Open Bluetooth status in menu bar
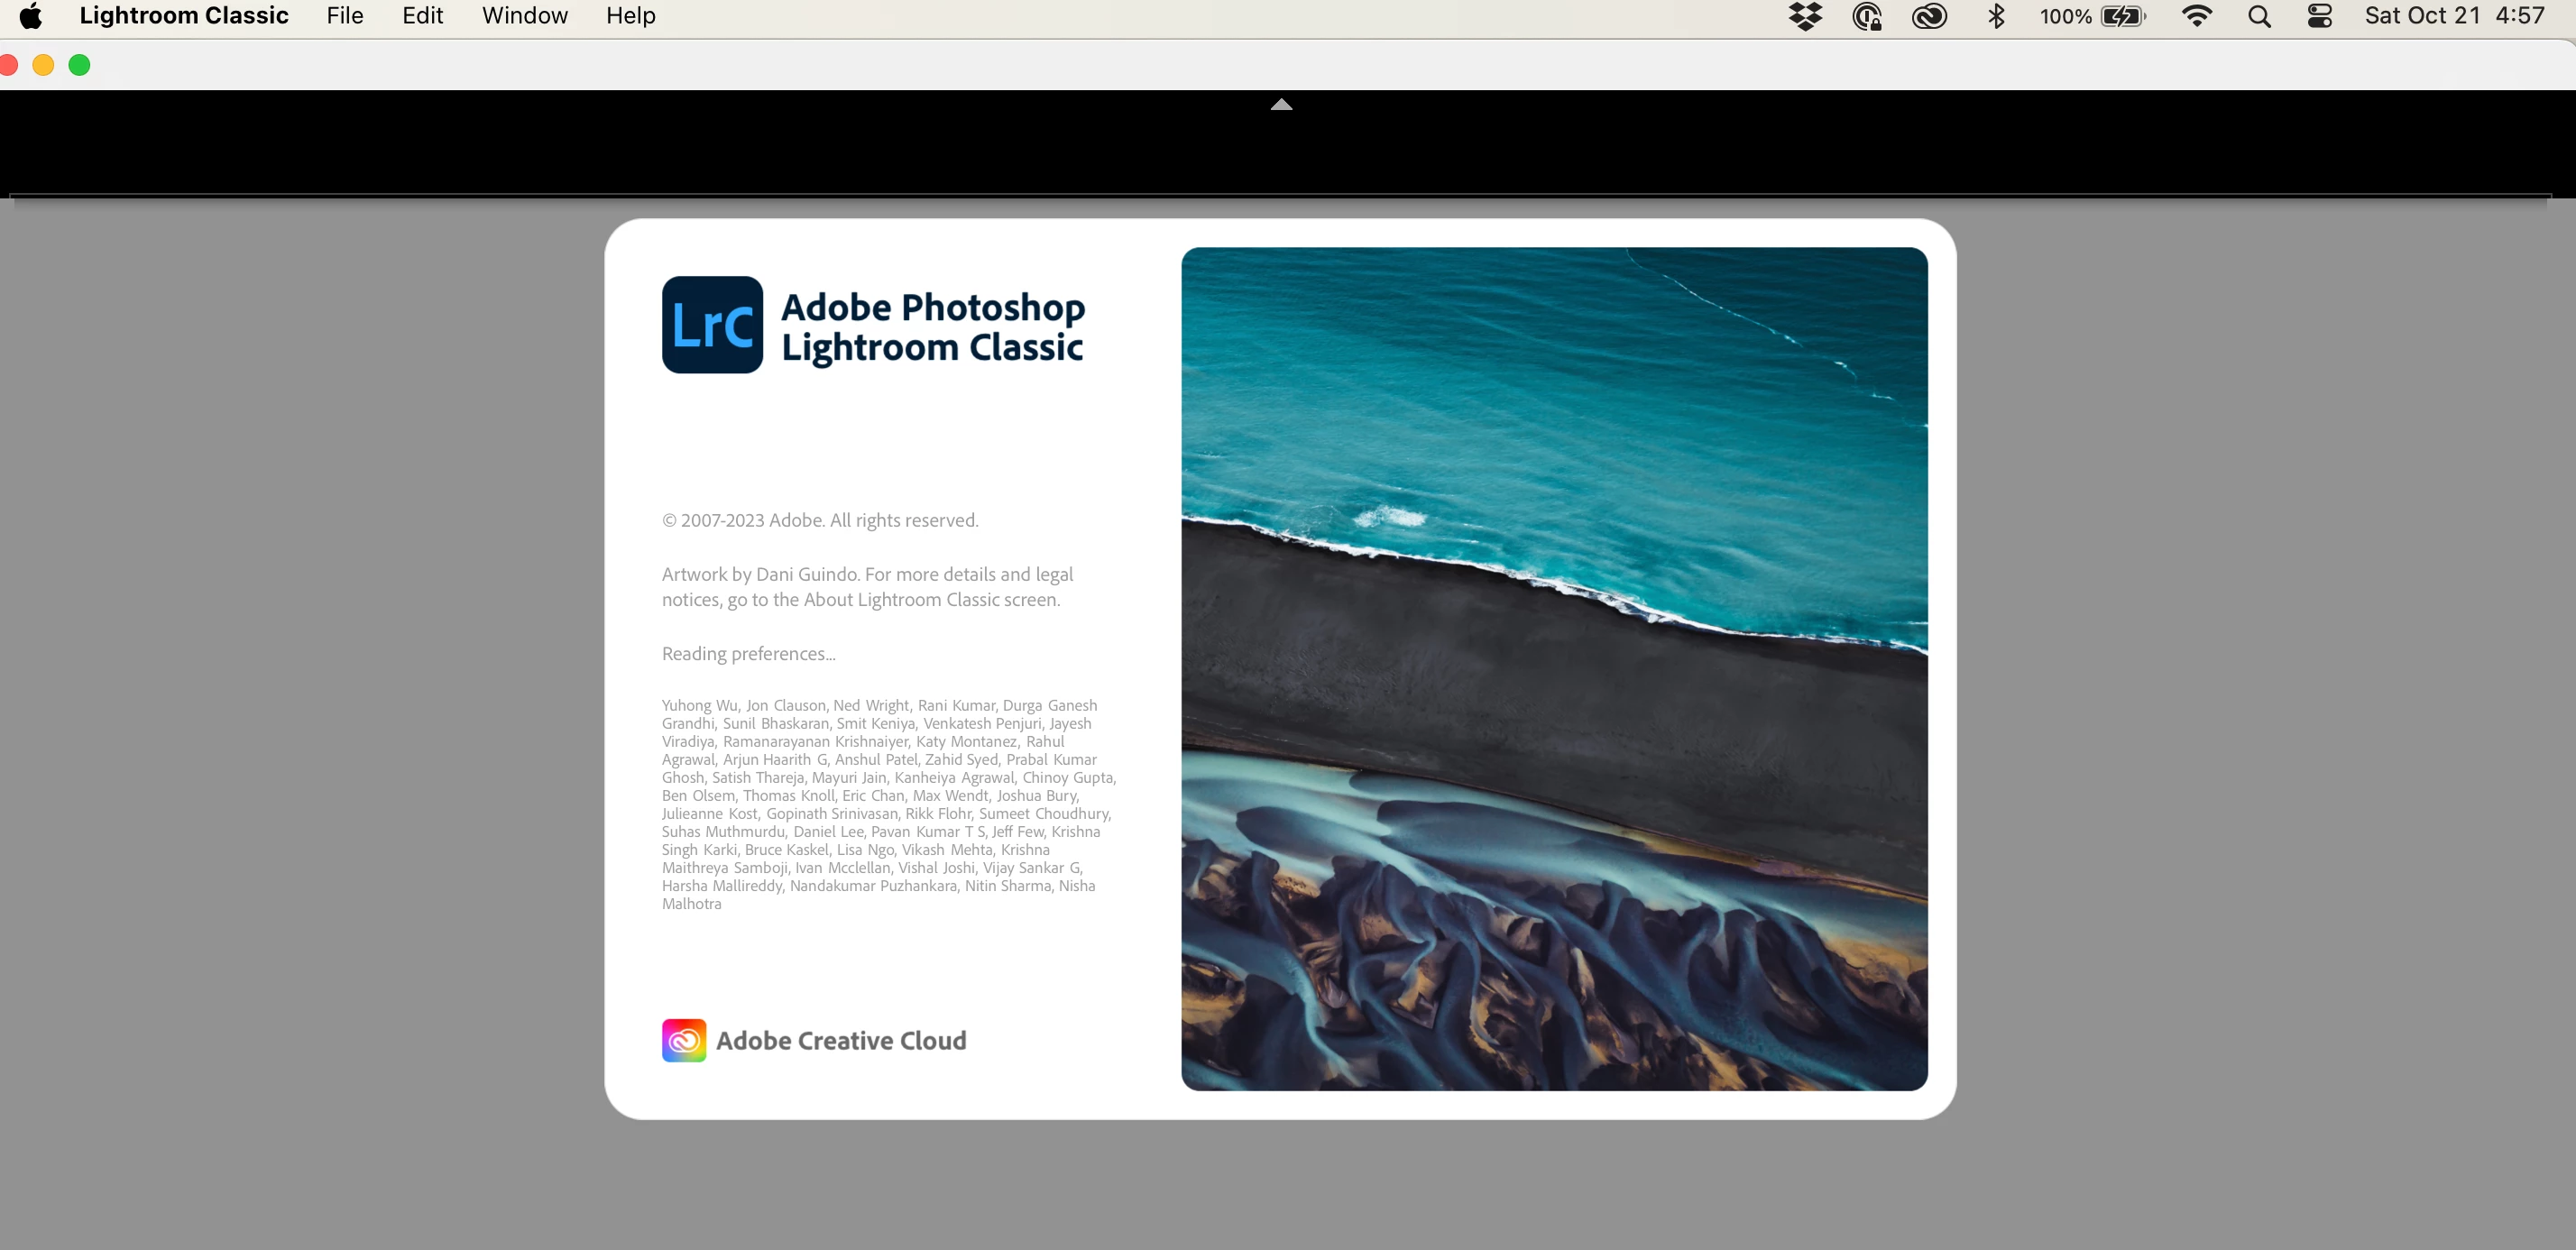 (1996, 16)
